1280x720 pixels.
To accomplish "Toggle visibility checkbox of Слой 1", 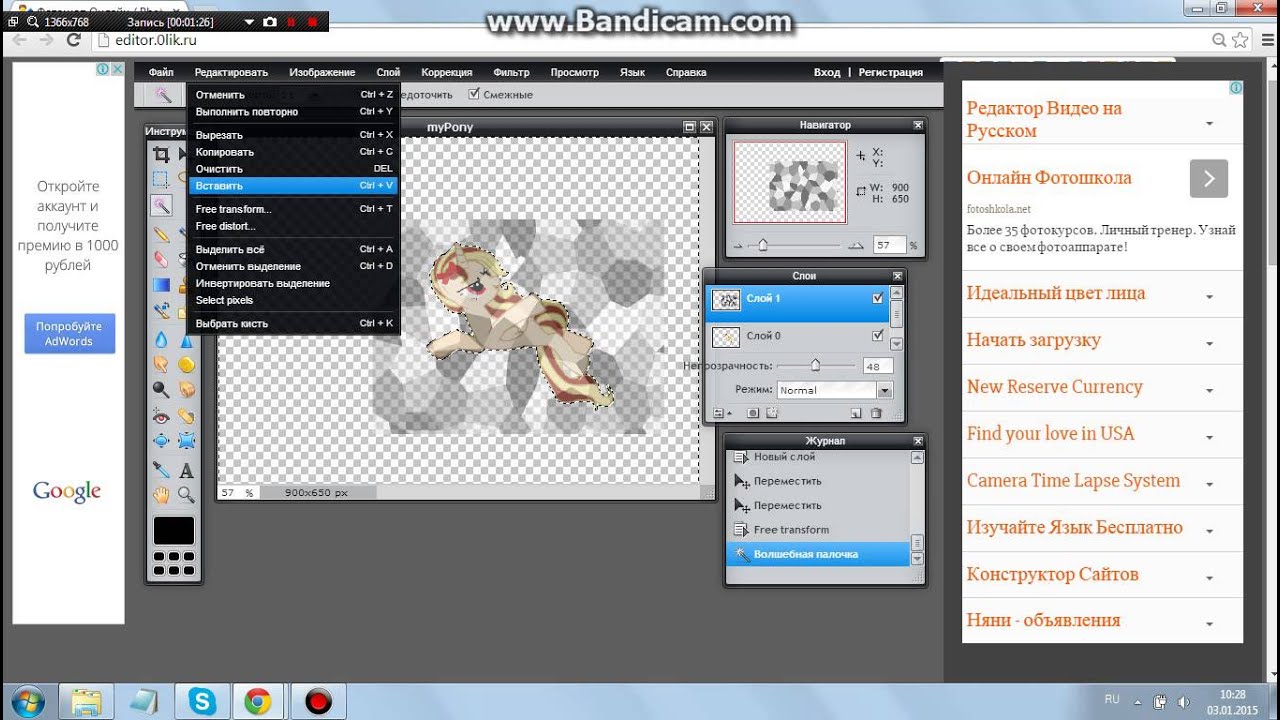I will (x=878, y=298).
